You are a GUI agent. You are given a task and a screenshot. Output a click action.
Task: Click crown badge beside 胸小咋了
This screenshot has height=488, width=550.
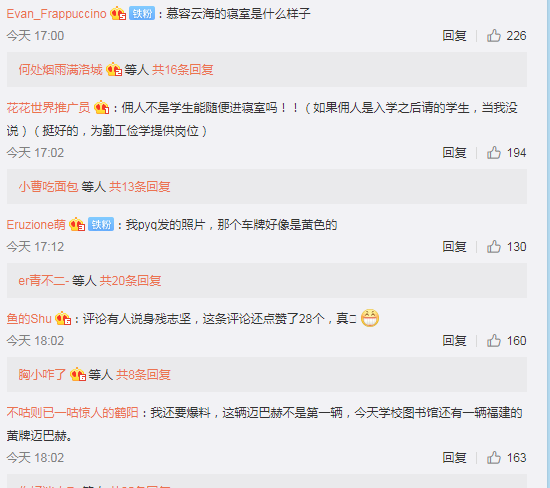click(78, 374)
